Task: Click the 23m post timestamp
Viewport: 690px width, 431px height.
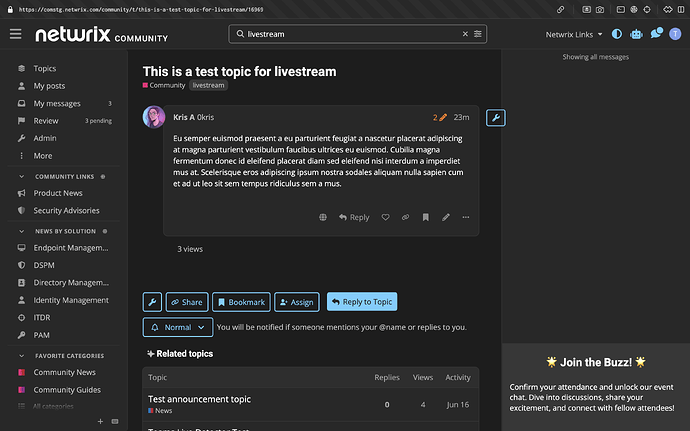Action: pos(461,117)
